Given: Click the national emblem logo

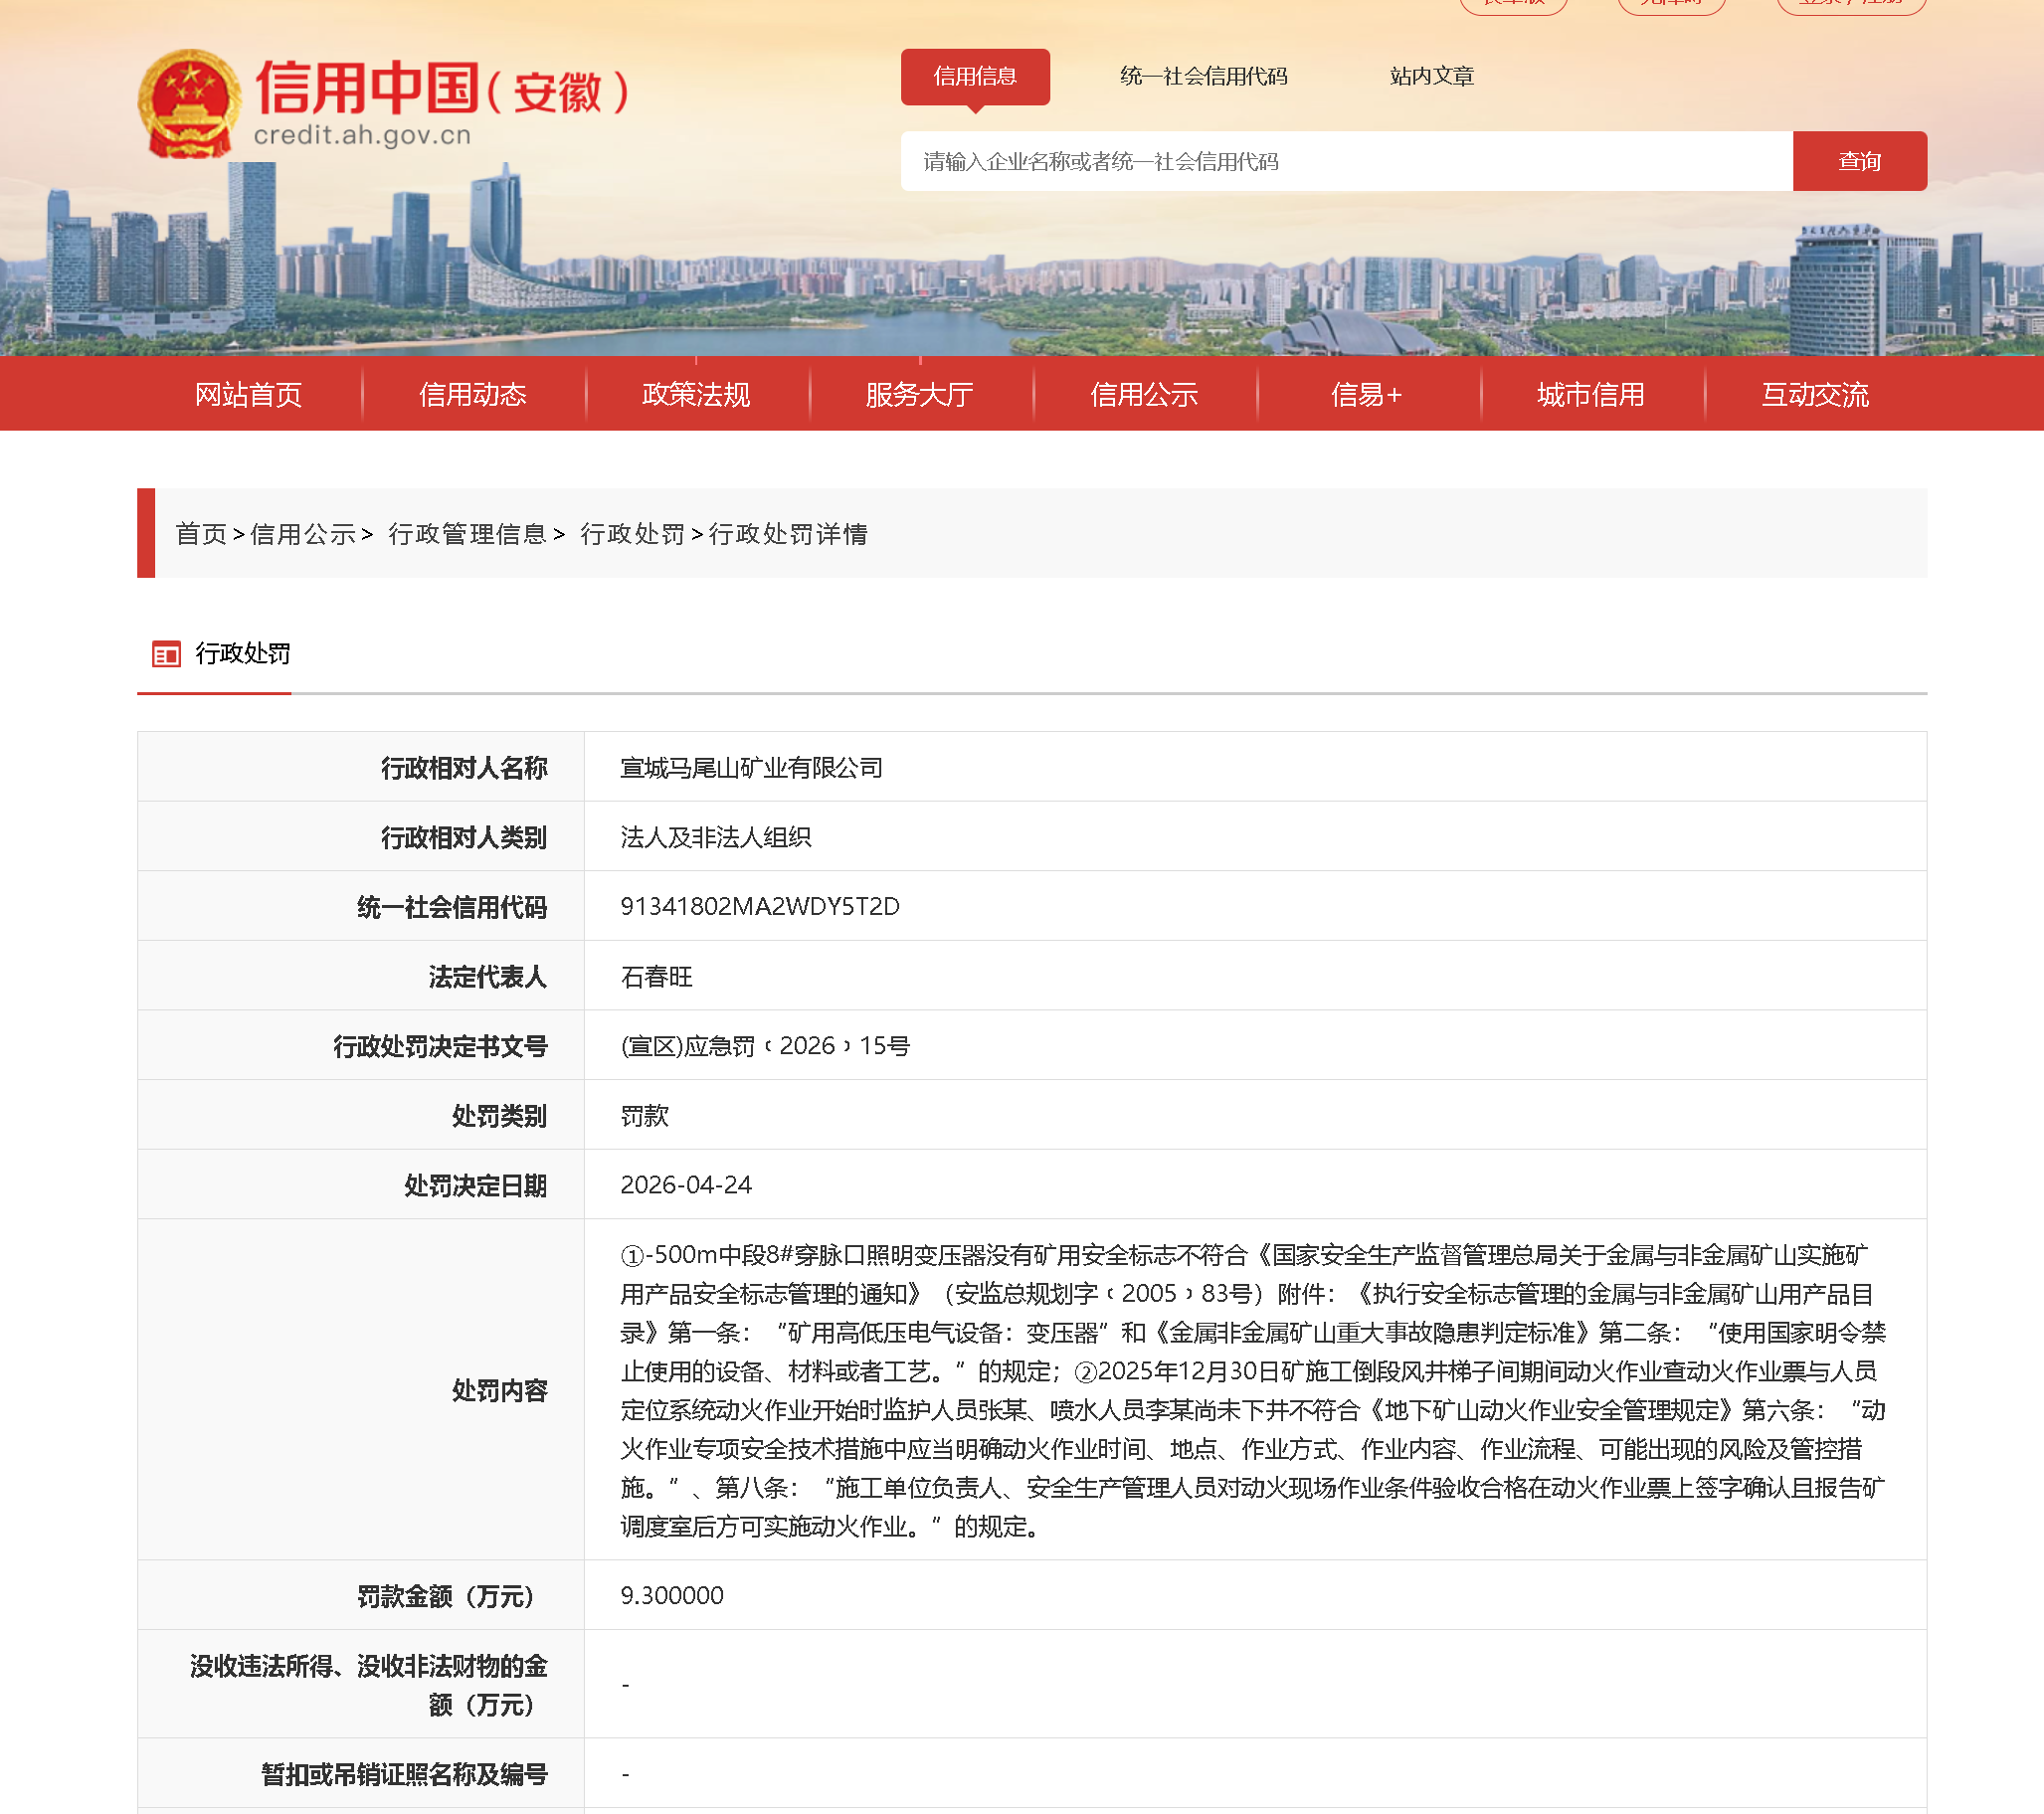Looking at the screenshot, I should click(189, 103).
